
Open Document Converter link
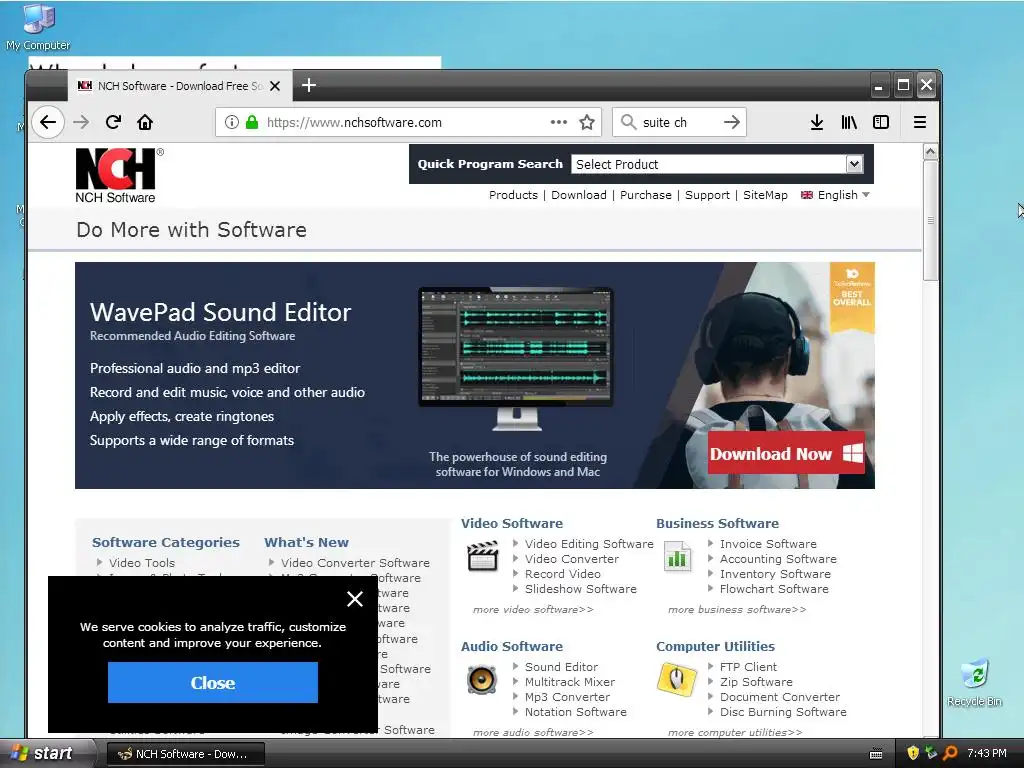(780, 696)
